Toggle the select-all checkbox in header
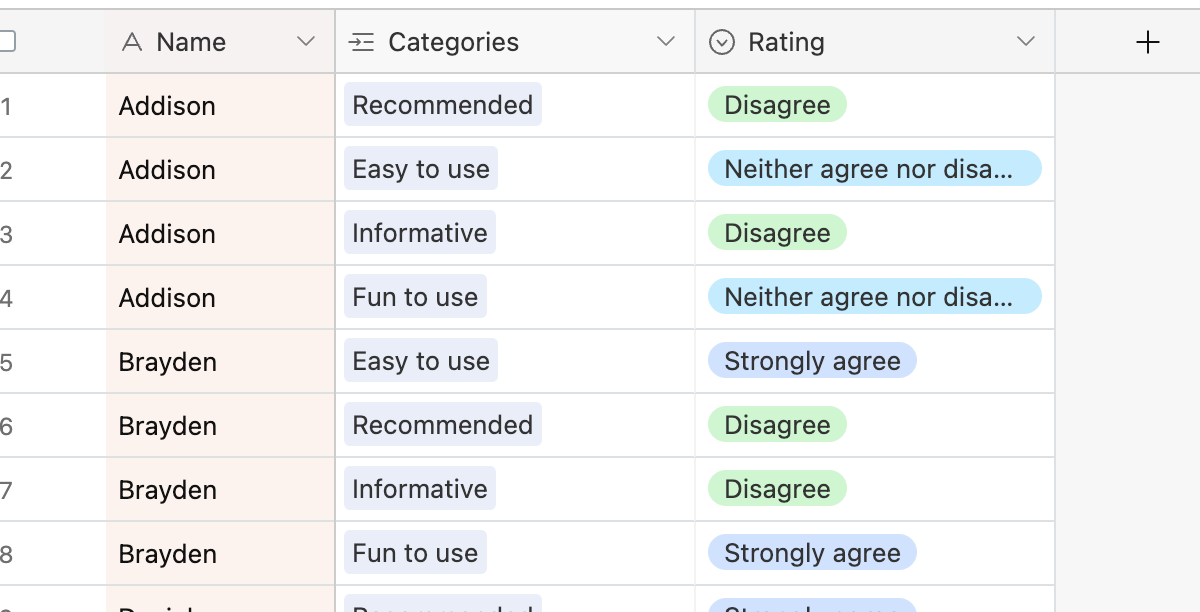1200x612 pixels. (7, 42)
